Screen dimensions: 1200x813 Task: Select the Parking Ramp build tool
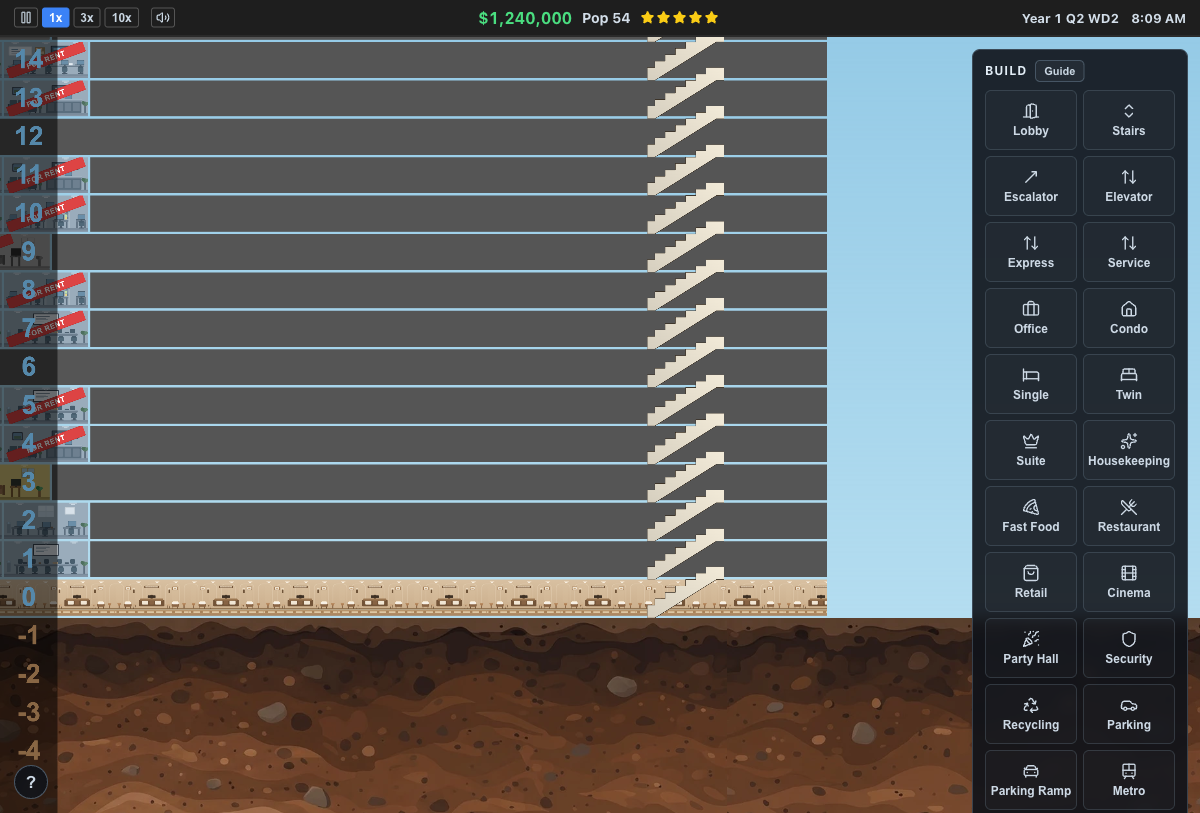pos(1031,780)
